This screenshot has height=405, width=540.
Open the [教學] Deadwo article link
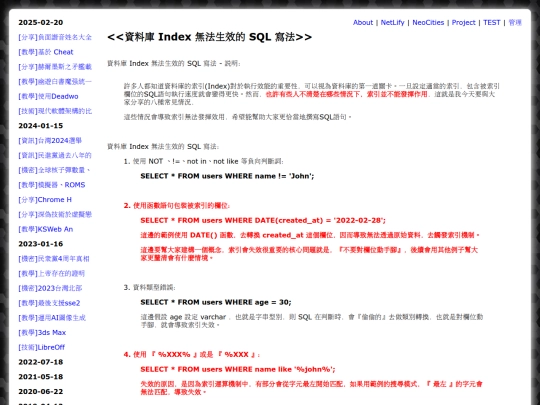click(x=48, y=96)
